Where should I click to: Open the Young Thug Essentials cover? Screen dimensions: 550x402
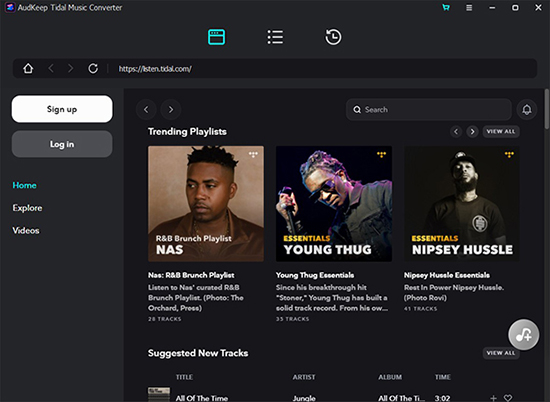point(334,204)
